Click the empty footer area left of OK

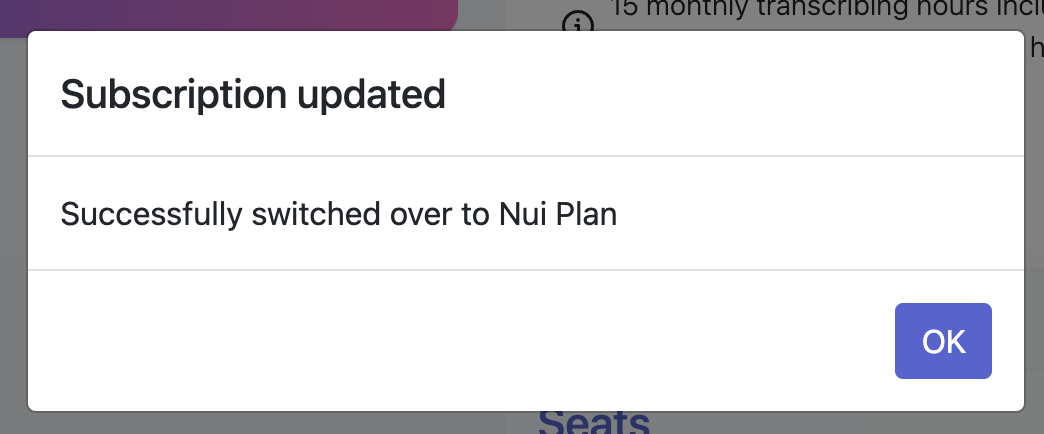click(x=459, y=341)
